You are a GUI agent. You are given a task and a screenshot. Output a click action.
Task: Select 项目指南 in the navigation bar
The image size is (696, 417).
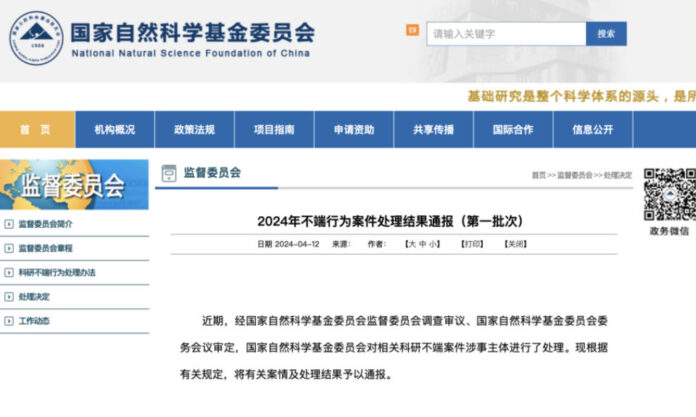coord(274,129)
